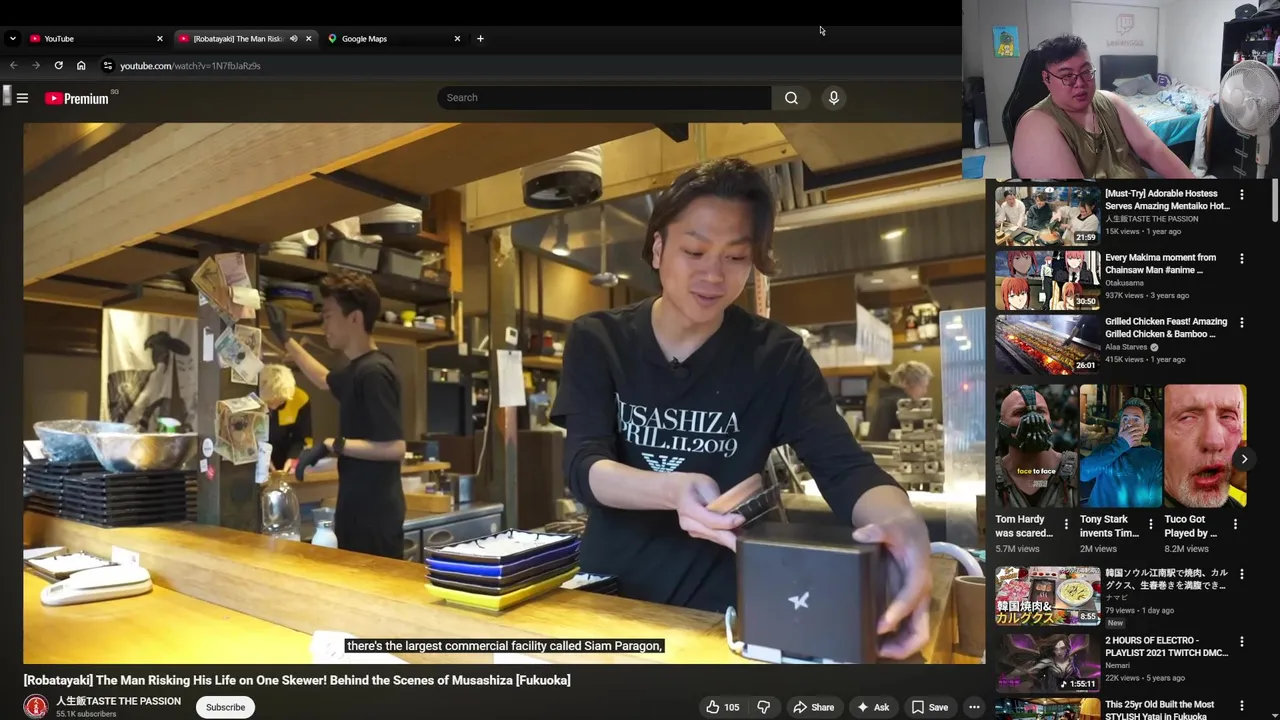Play the Tom Hardy was scared short

(1036, 446)
